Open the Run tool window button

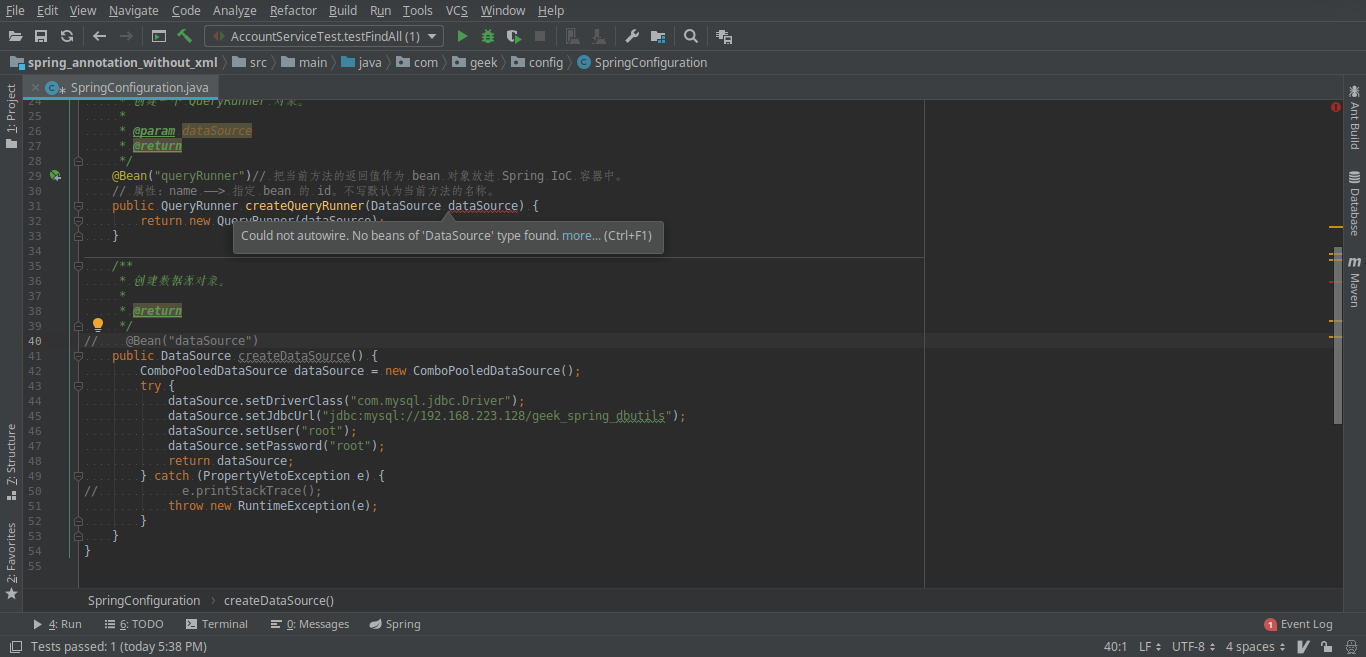[x=57, y=624]
